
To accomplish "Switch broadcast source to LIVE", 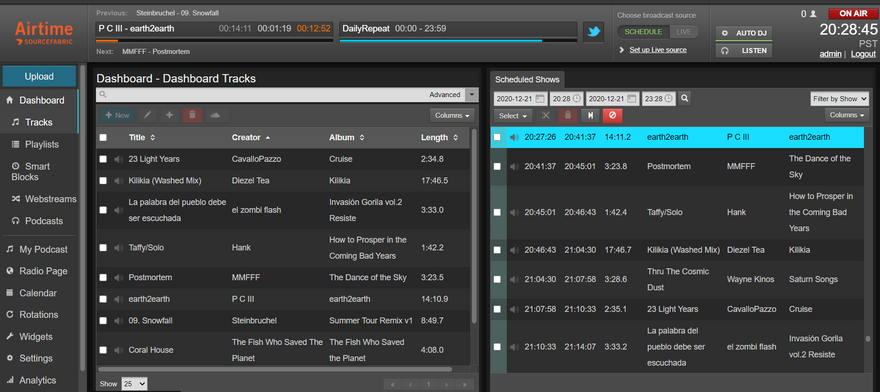I will click(684, 32).
